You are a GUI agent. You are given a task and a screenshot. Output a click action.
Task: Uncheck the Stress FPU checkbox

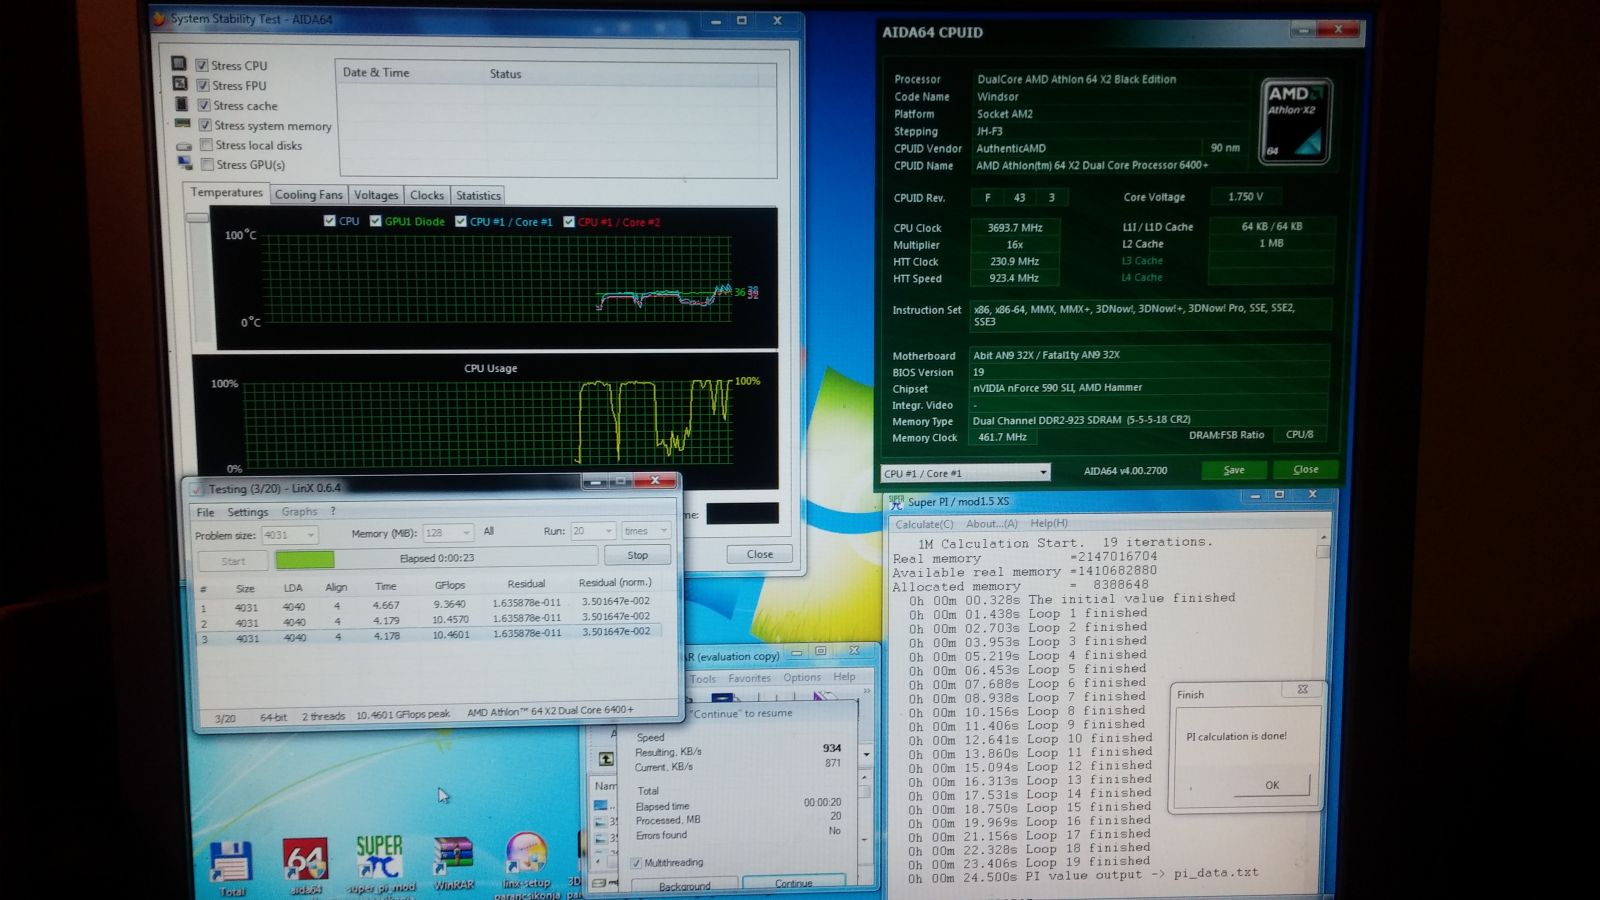pos(203,86)
